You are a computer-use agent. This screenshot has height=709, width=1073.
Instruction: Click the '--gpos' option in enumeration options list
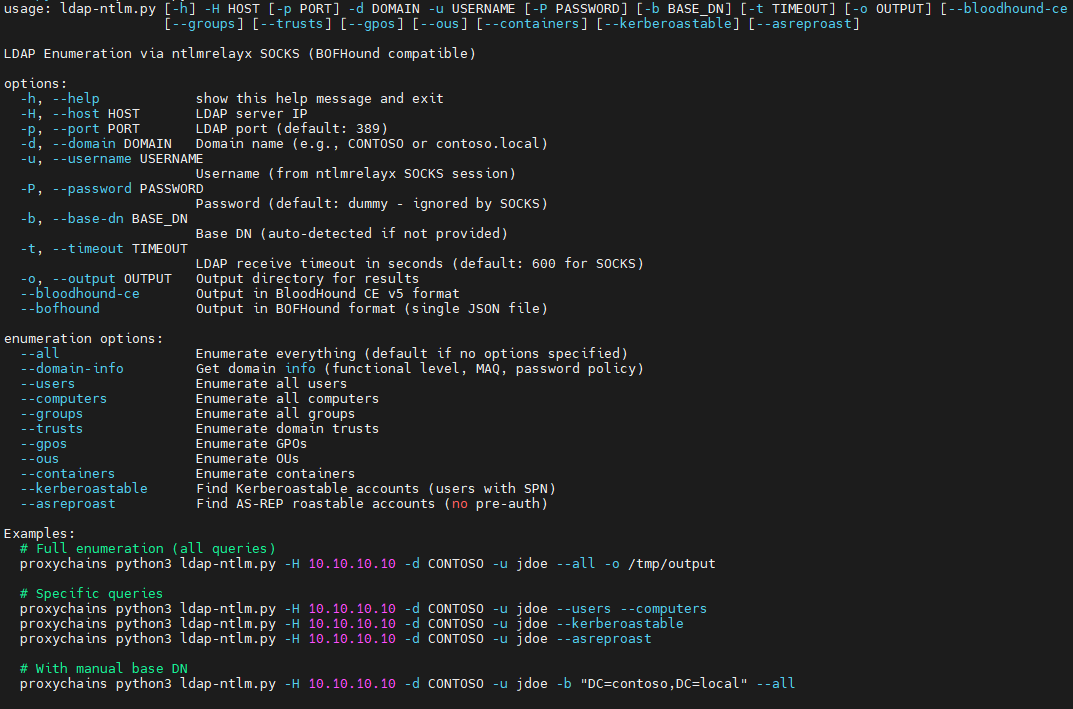coord(44,444)
